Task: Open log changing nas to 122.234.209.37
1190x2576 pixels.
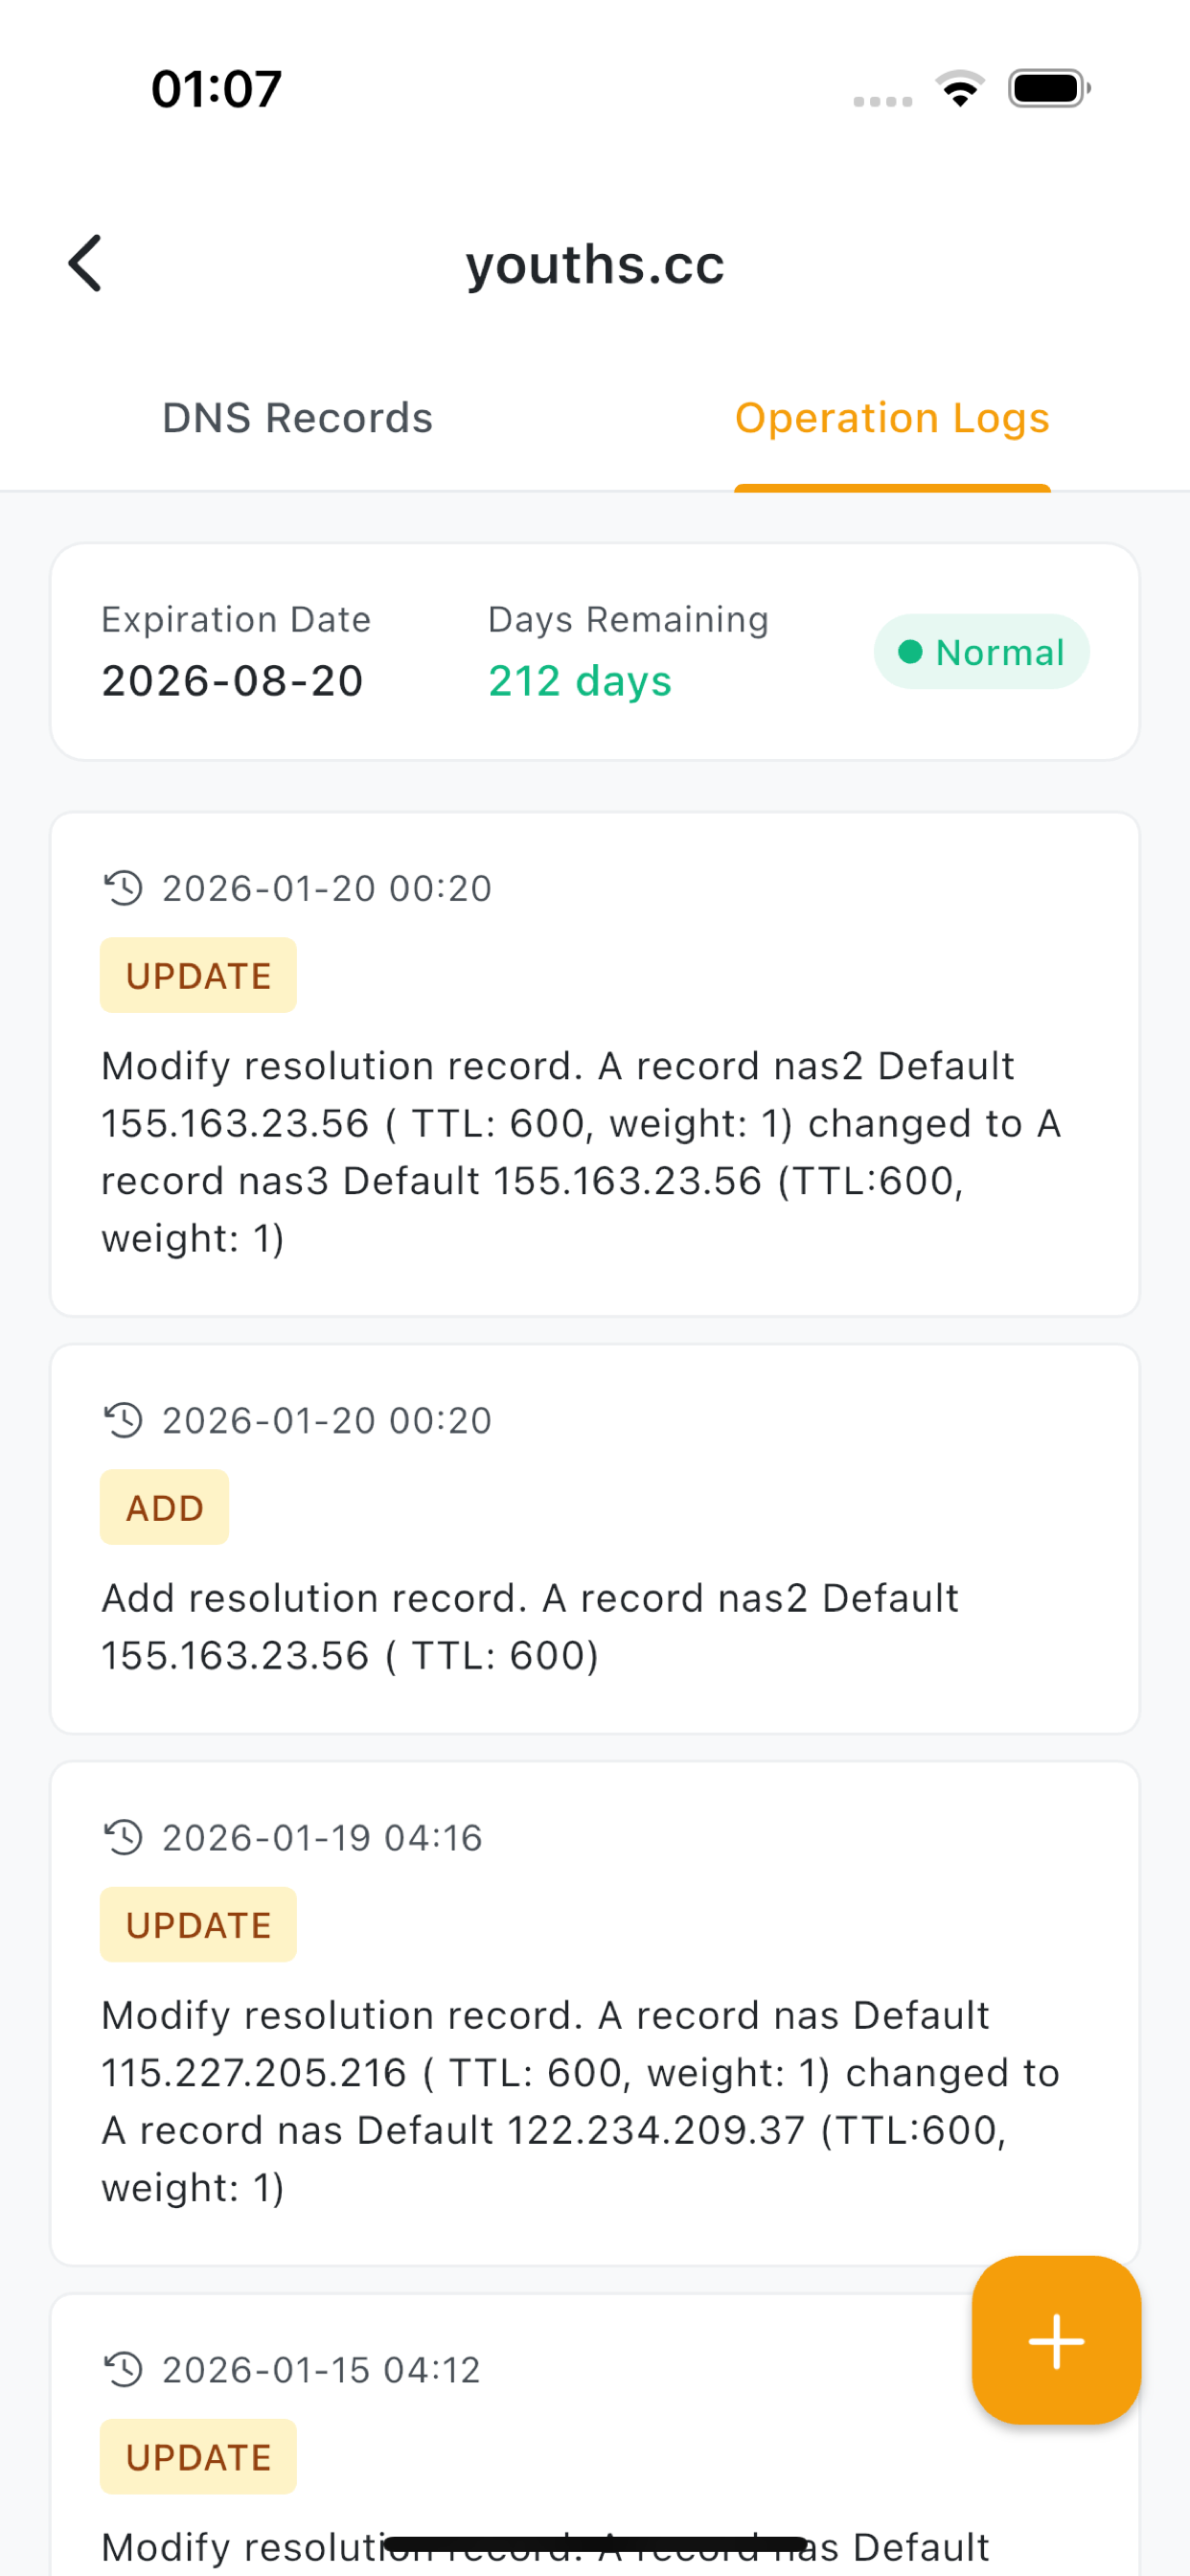Action: point(580,2101)
